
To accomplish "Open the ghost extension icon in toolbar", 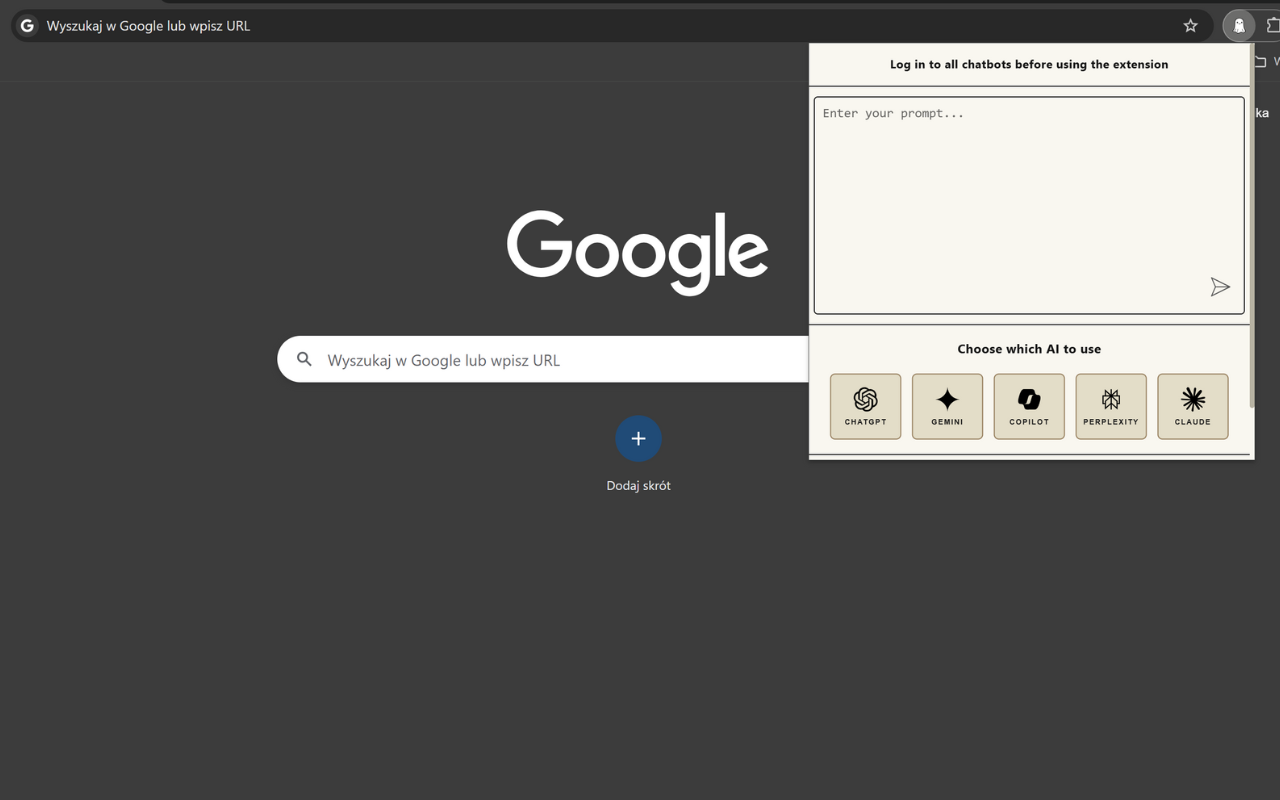I will 1239,26.
